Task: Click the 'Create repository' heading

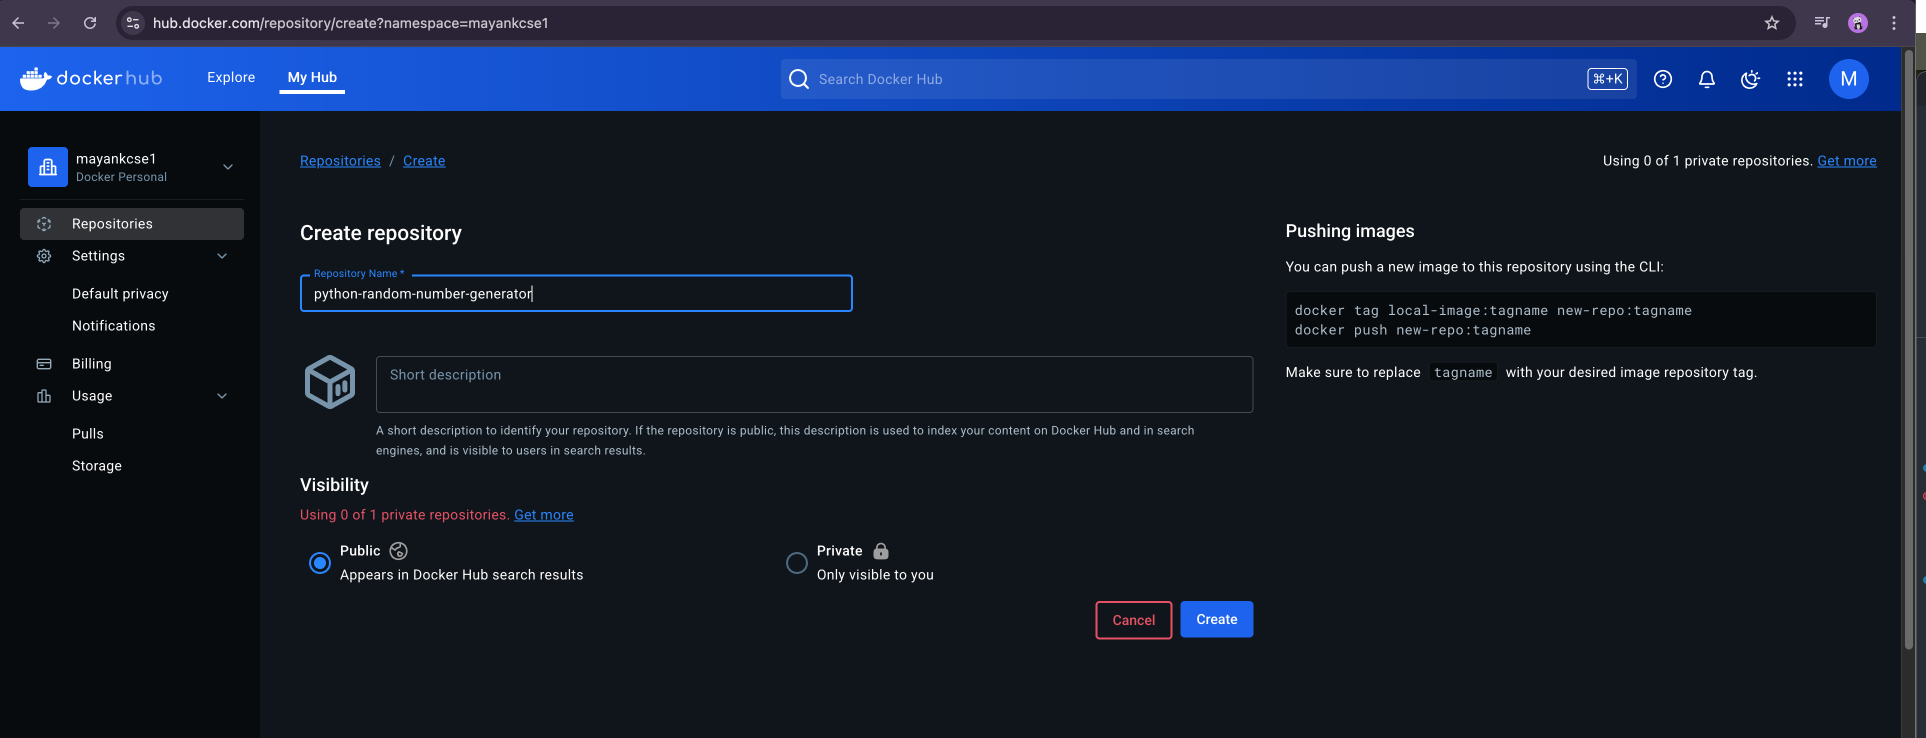Action: tap(381, 233)
